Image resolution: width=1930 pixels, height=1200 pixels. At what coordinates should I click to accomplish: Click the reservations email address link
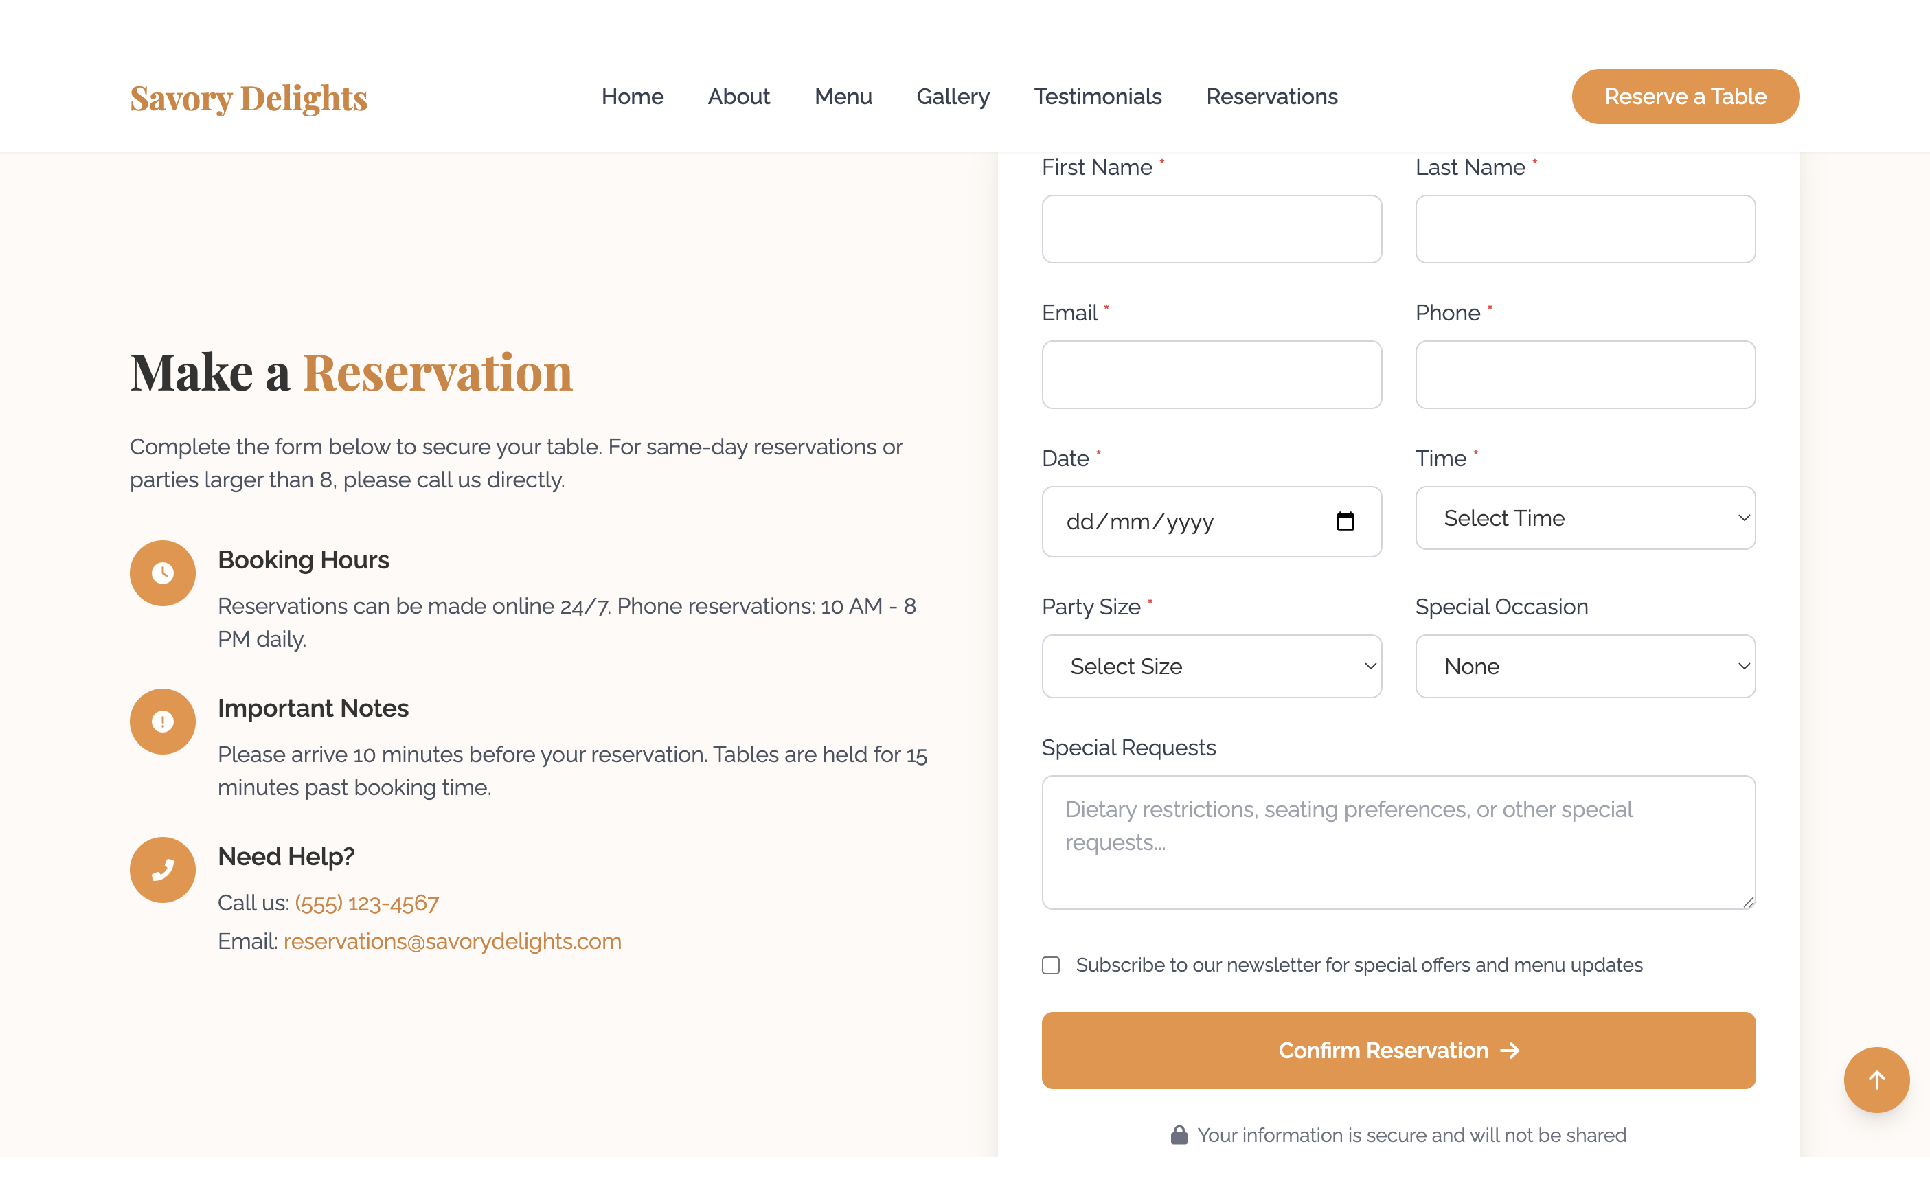452,942
